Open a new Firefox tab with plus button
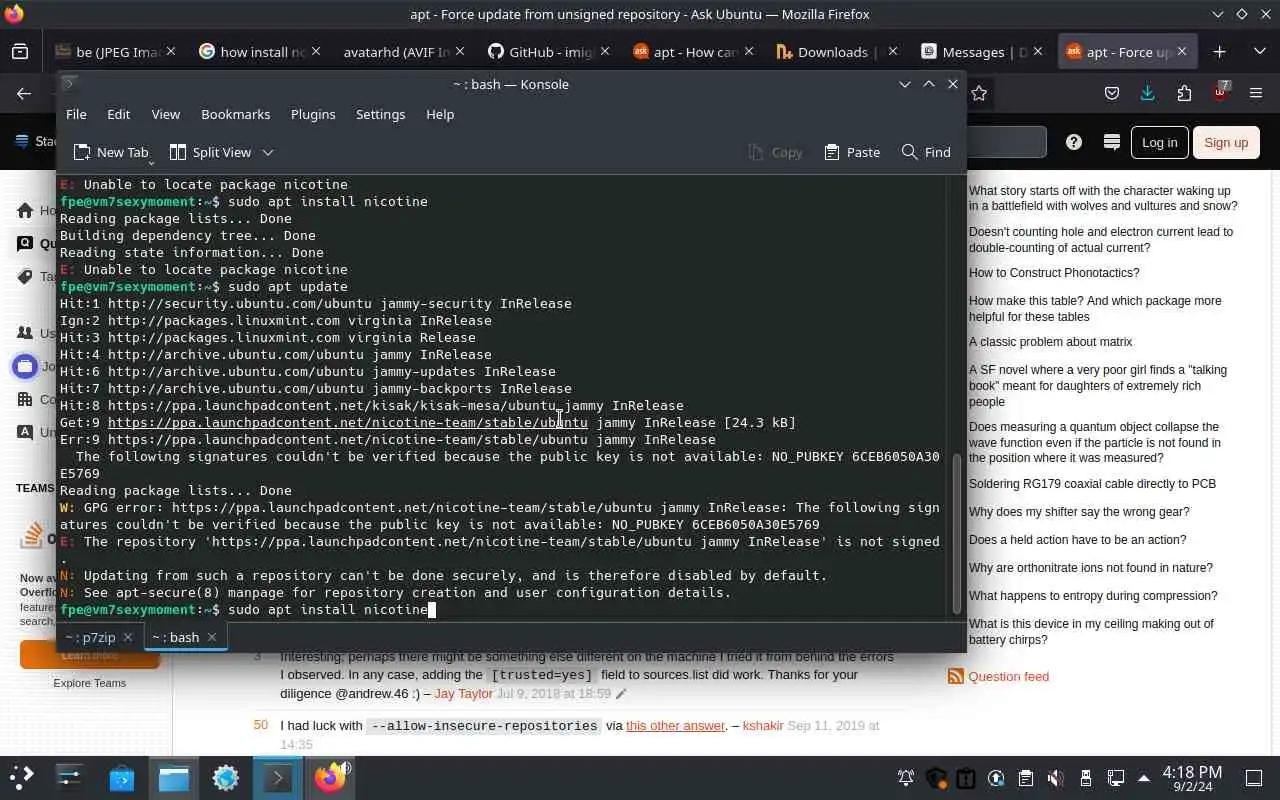This screenshot has width=1280, height=800. tap(1219, 52)
